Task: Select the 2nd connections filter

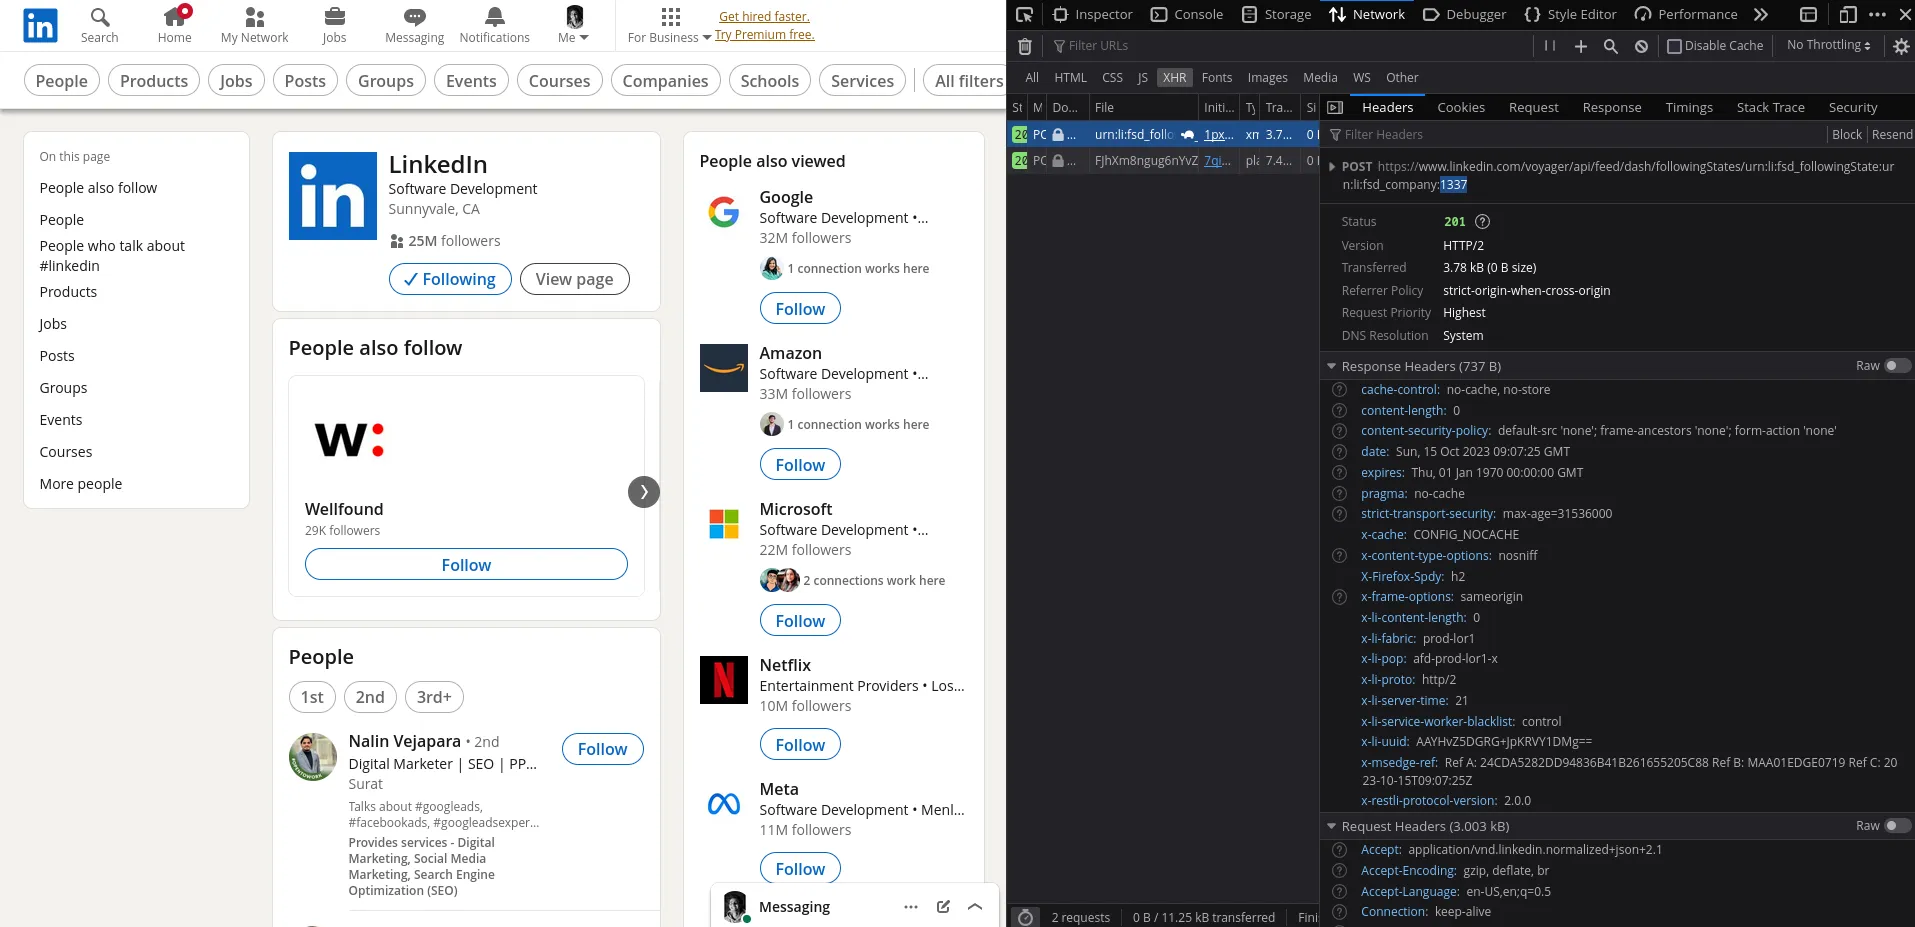Action: coord(370,697)
